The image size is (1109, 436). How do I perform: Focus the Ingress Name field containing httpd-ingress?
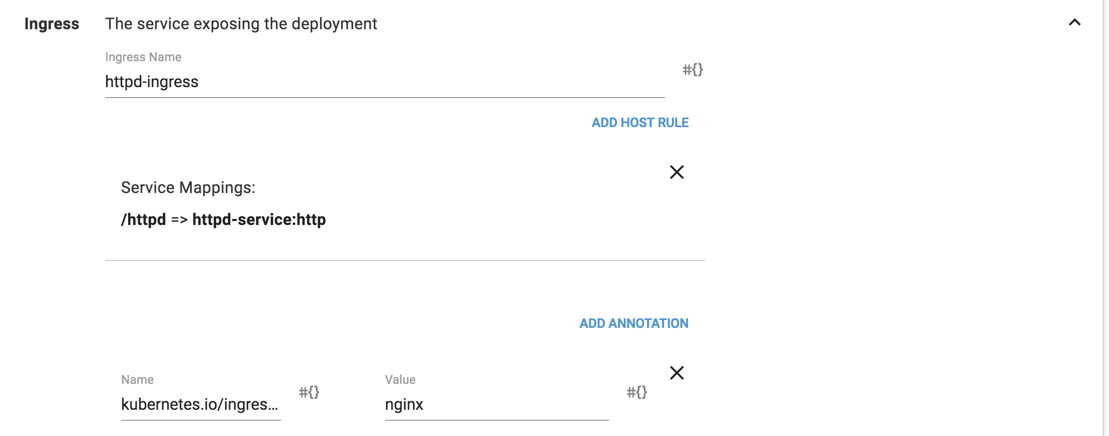[384, 82]
